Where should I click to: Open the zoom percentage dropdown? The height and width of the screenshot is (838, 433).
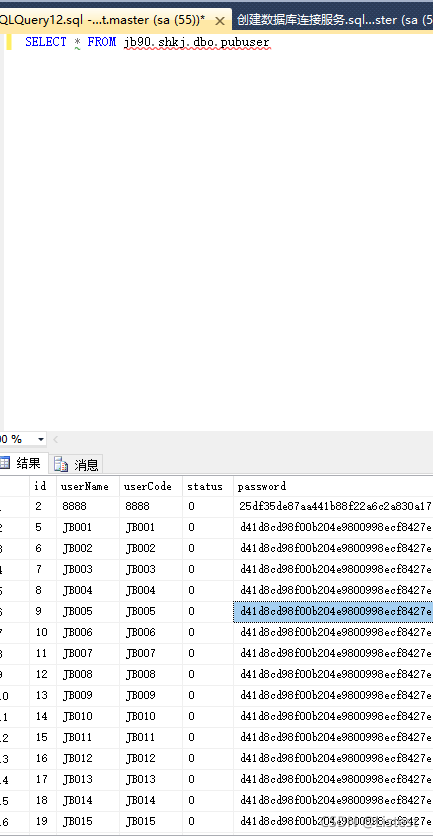point(41,439)
